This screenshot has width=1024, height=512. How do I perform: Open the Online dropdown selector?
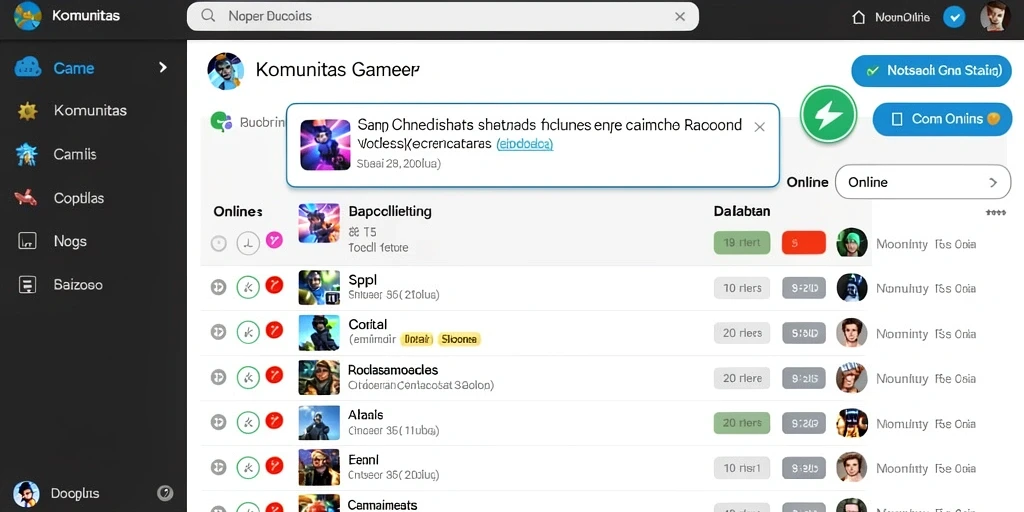(x=923, y=182)
